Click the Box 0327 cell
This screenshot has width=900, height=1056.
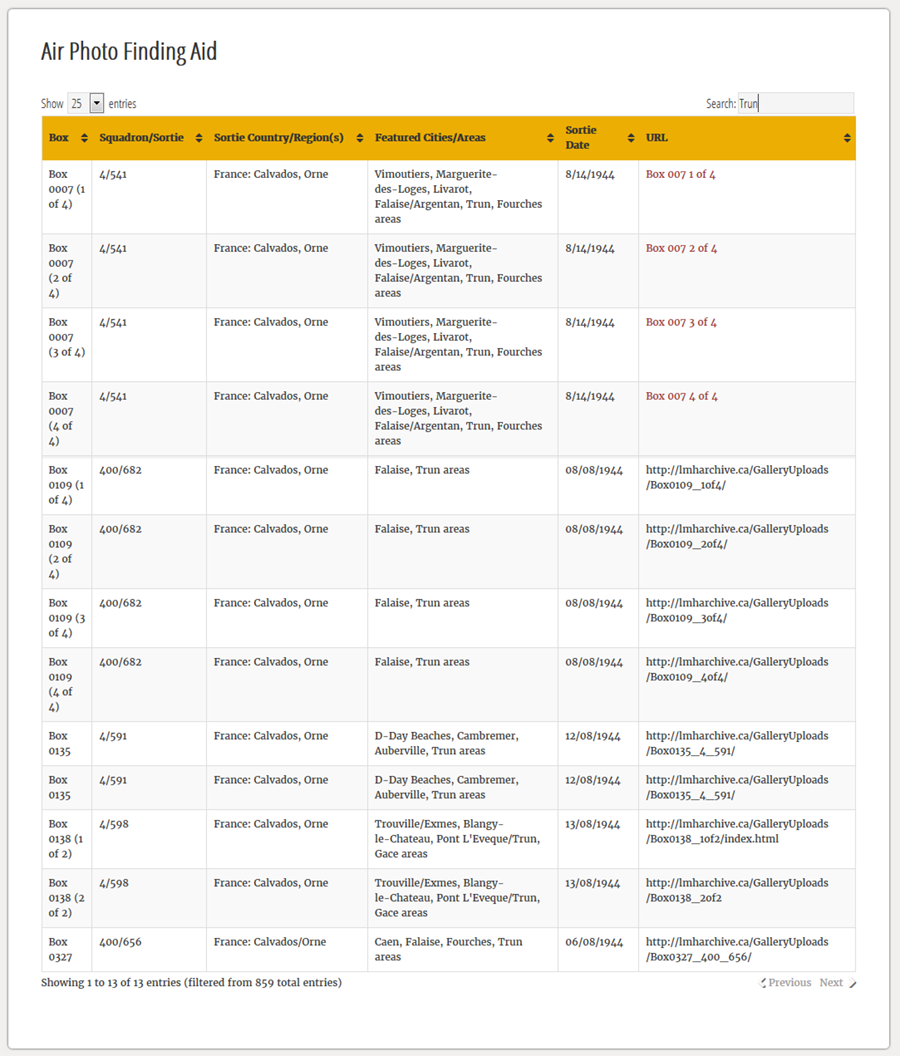pyautogui.click(x=67, y=950)
